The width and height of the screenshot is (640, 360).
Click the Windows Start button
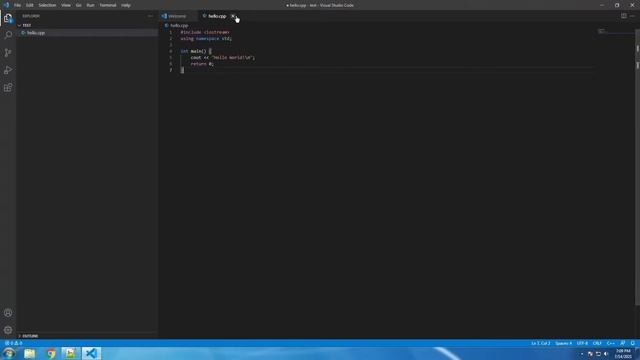9,353
